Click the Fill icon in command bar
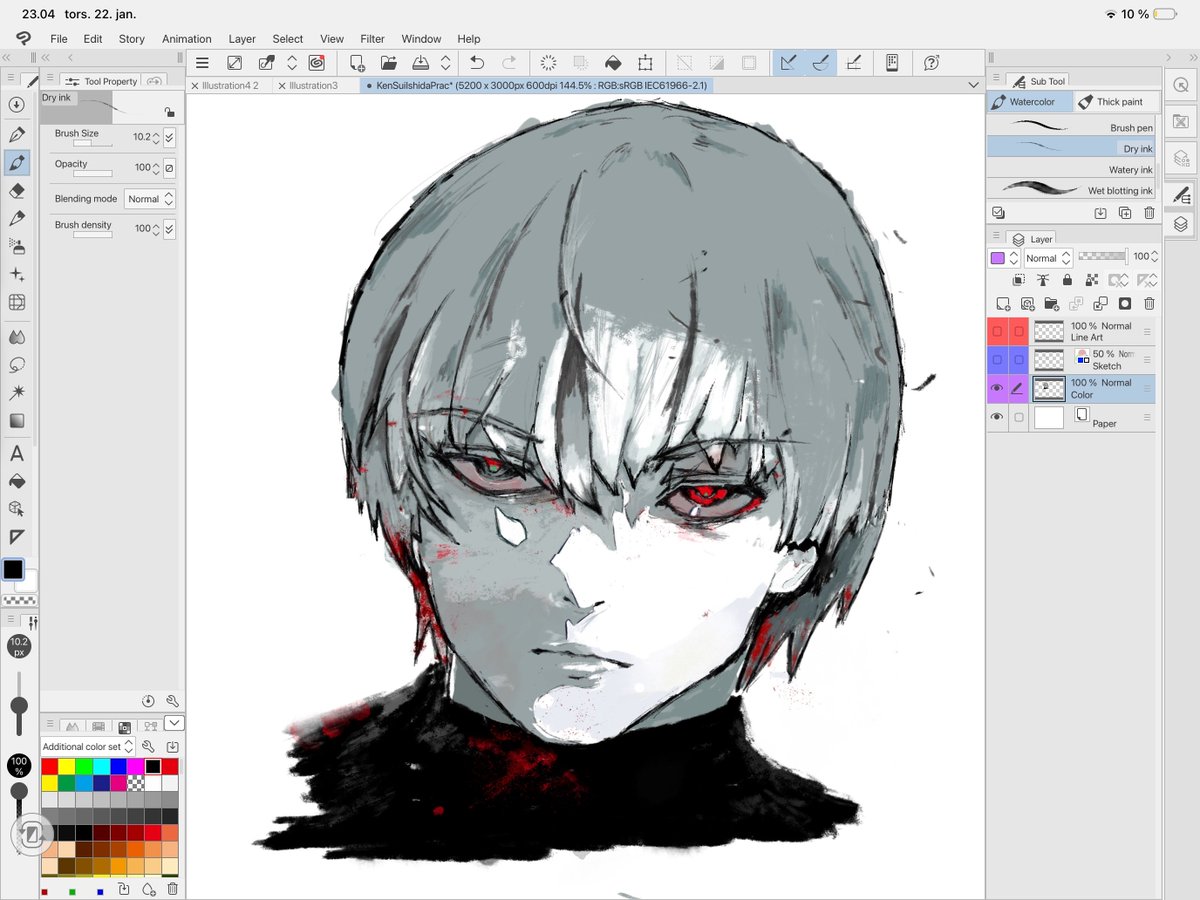The image size is (1200, 900). pyautogui.click(x=612, y=63)
